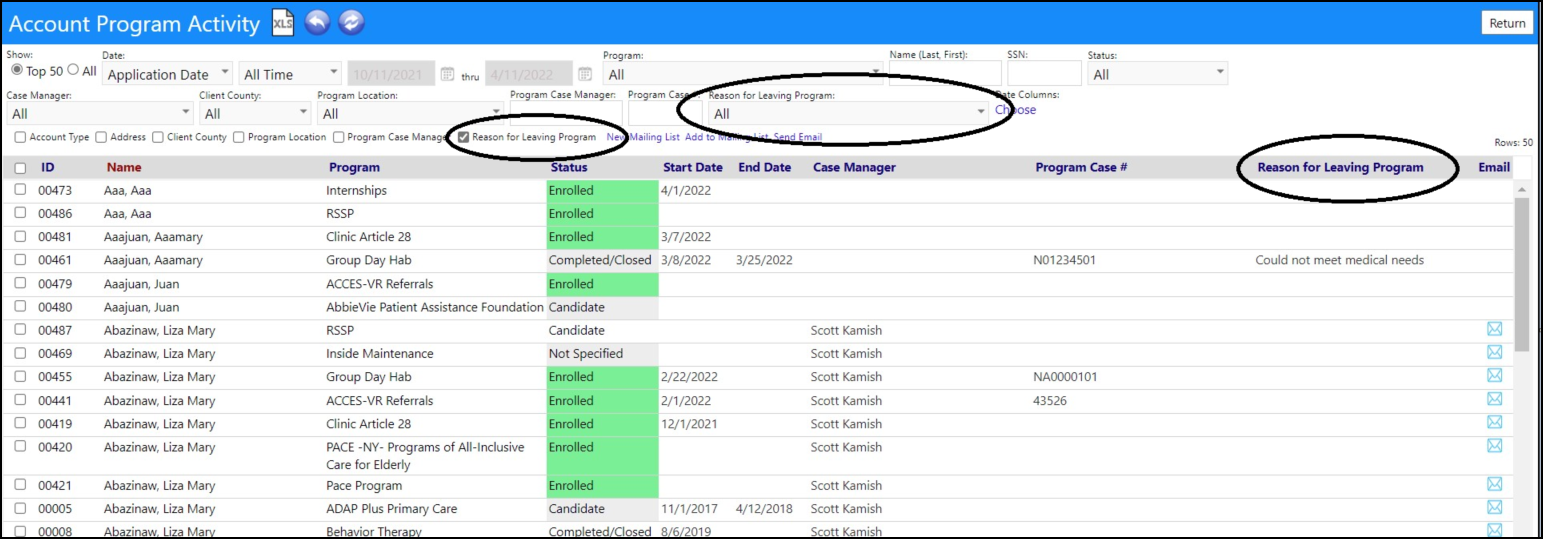Click the program case number NA0000101
Viewport: 1543px width, 539px height.
[x=1065, y=377]
